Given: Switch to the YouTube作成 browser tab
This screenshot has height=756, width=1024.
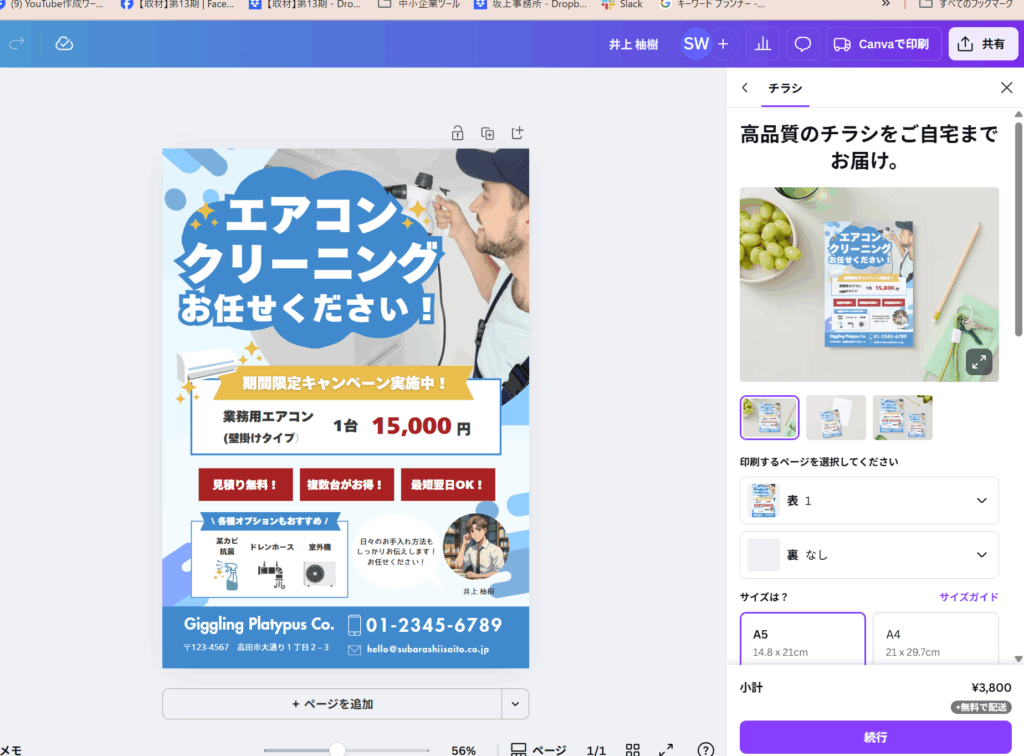Looking at the screenshot, I should coord(52,5).
